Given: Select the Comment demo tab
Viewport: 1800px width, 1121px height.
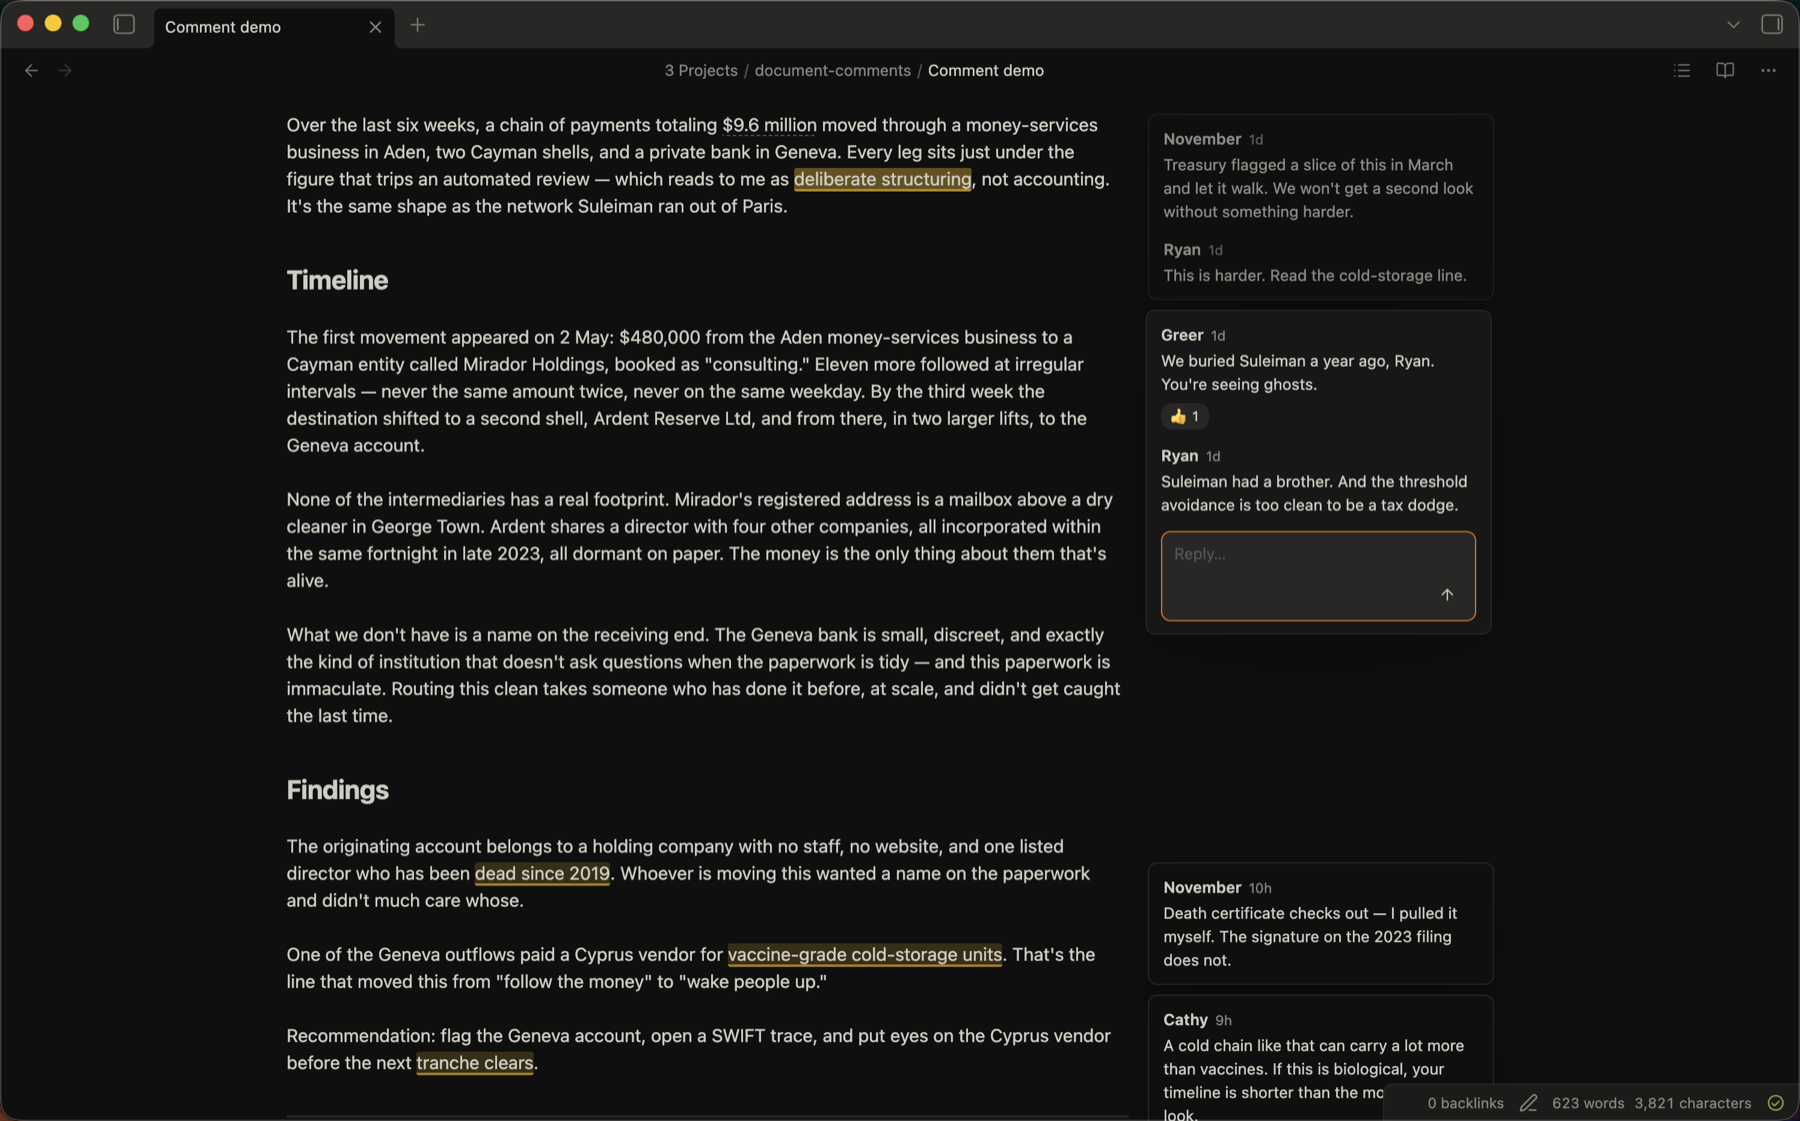Looking at the screenshot, I should point(273,27).
